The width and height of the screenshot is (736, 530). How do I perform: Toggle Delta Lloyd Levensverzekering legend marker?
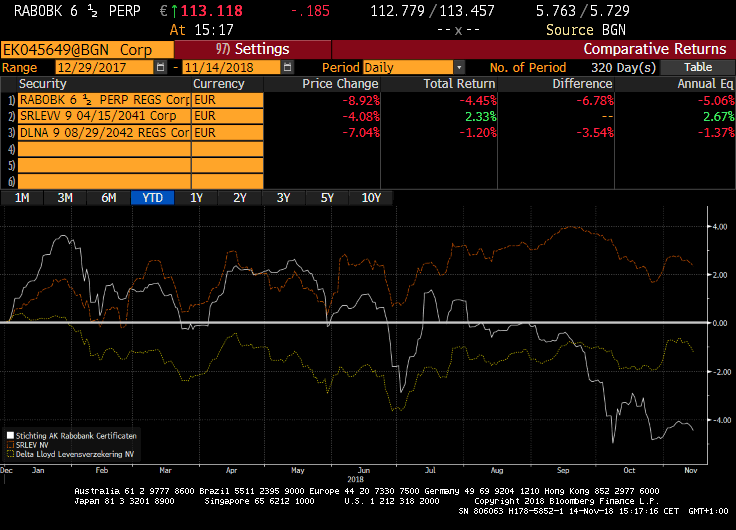coord(10,454)
